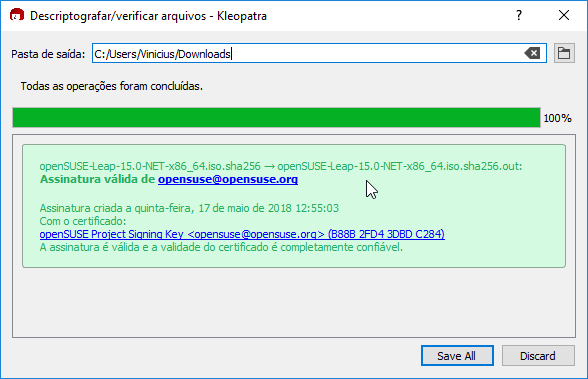
Task: Click the green 100% progress bar
Action: [x=276, y=118]
